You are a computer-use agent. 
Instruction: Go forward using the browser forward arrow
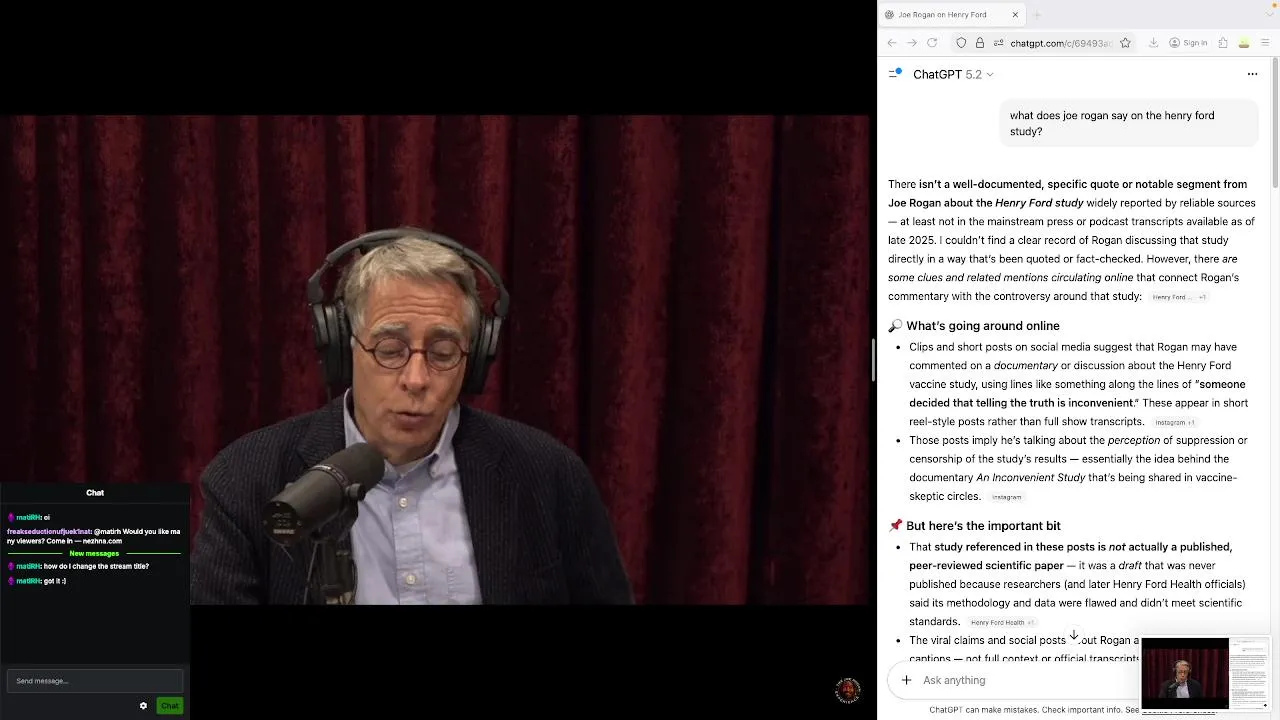coord(911,43)
